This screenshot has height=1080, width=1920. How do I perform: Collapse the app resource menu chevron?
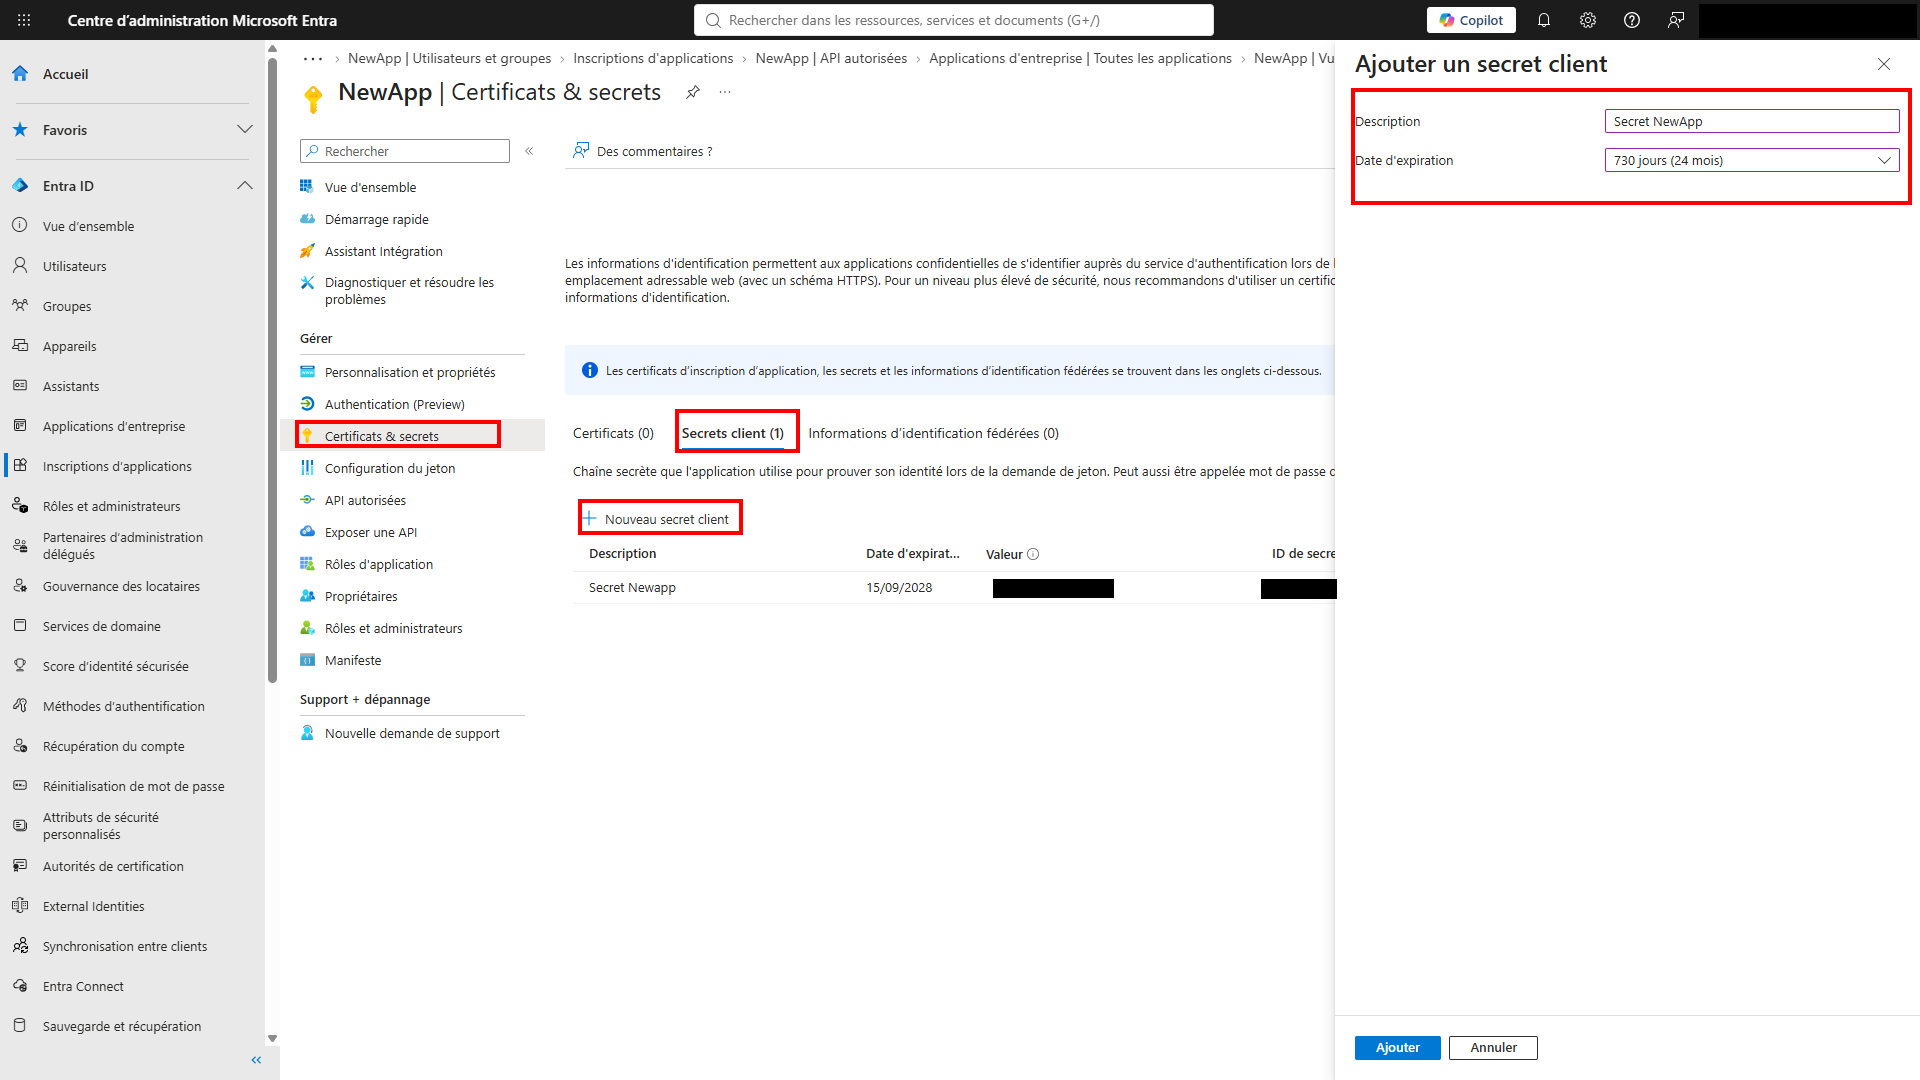point(529,151)
